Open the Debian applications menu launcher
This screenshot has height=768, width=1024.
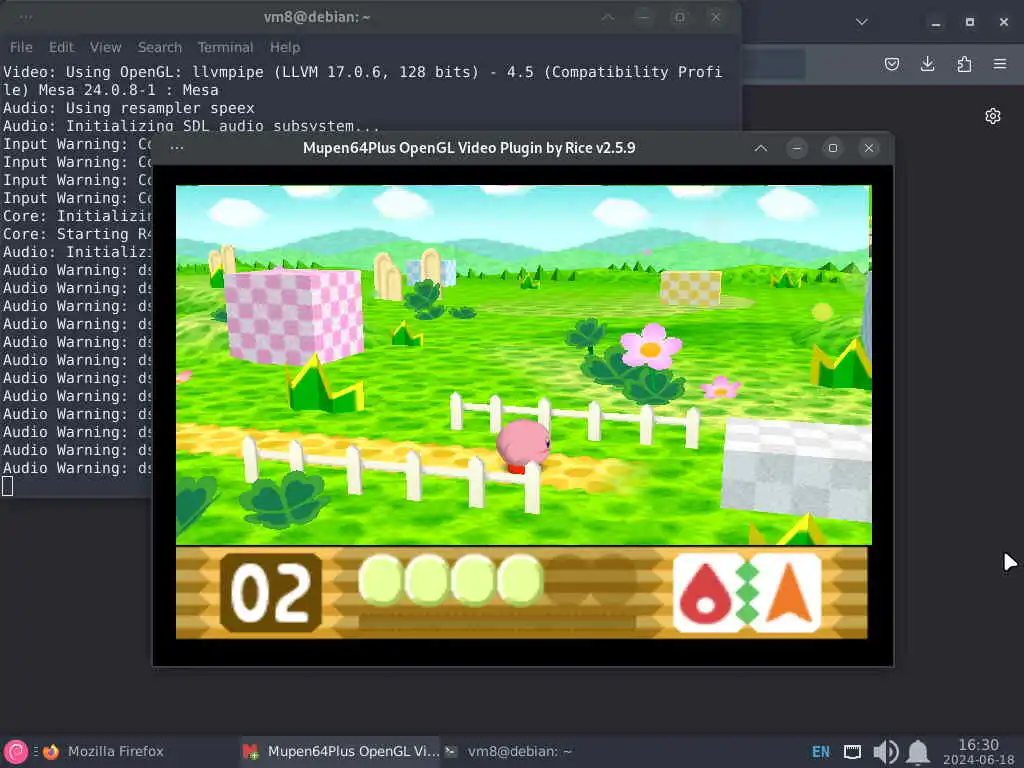pyautogui.click(x=16, y=752)
